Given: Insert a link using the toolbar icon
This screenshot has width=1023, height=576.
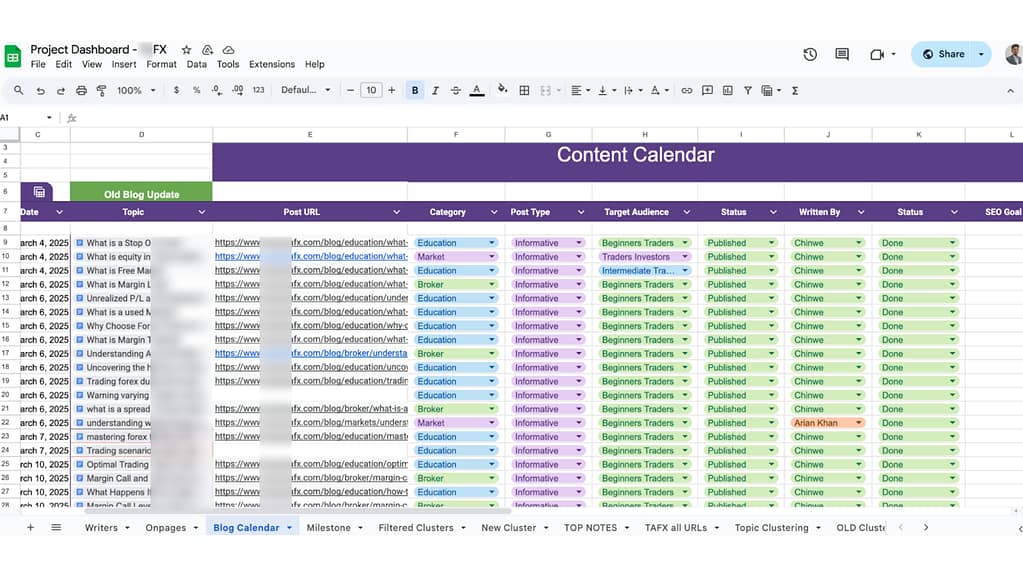Looking at the screenshot, I should click(687, 90).
